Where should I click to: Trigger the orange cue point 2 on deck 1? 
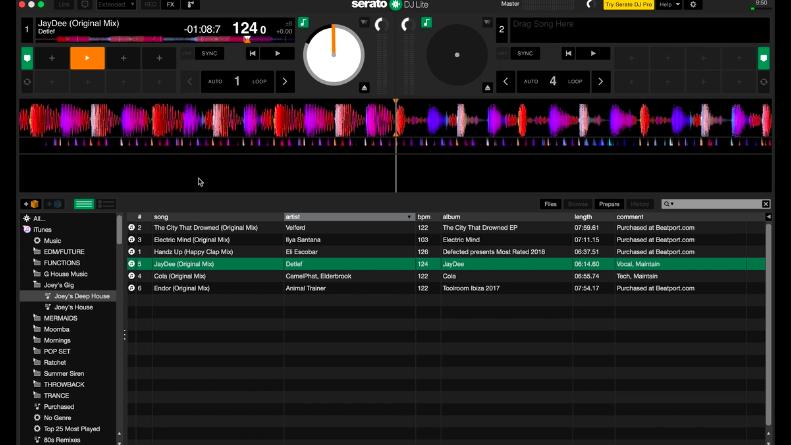click(x=87, y=58)
